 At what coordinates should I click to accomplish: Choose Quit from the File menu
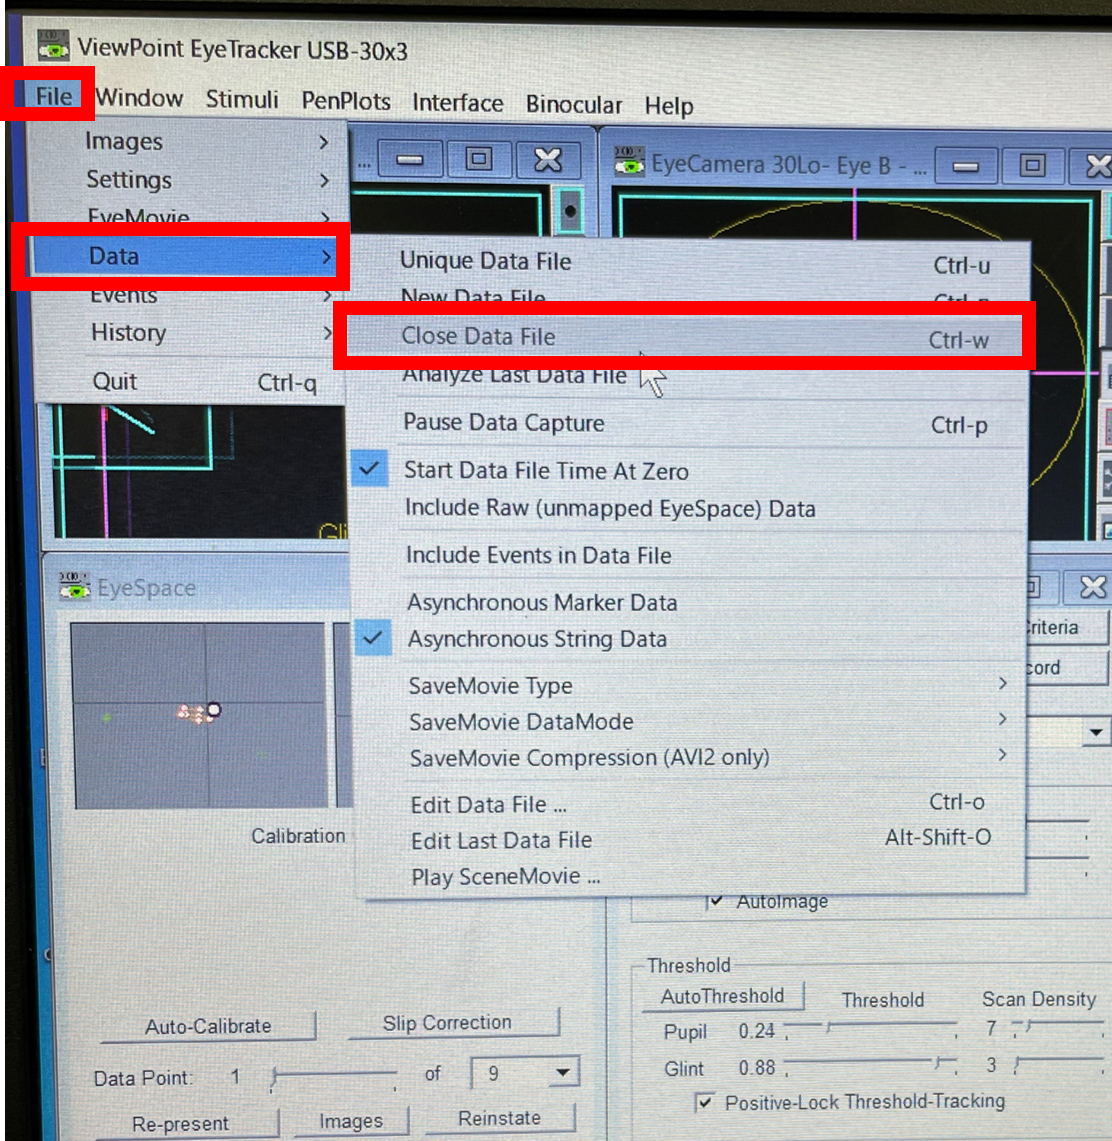[187, 381]
